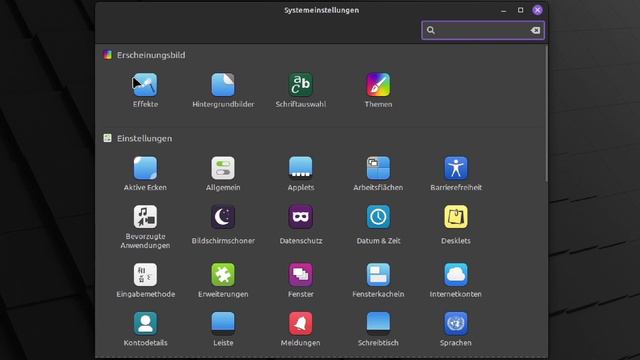
Task: Click the Einstellungen section heading
Action: (144, 138)
